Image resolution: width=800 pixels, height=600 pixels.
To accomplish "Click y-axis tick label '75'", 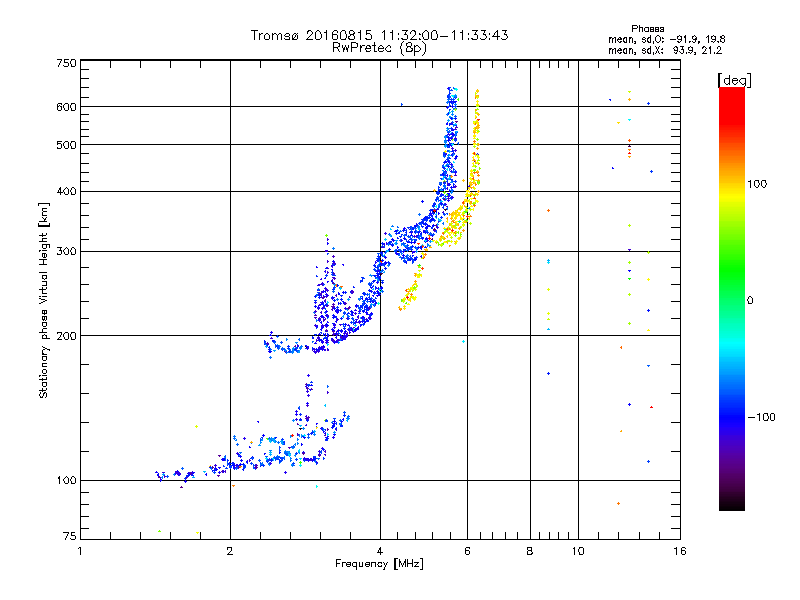I will point(70,536).
